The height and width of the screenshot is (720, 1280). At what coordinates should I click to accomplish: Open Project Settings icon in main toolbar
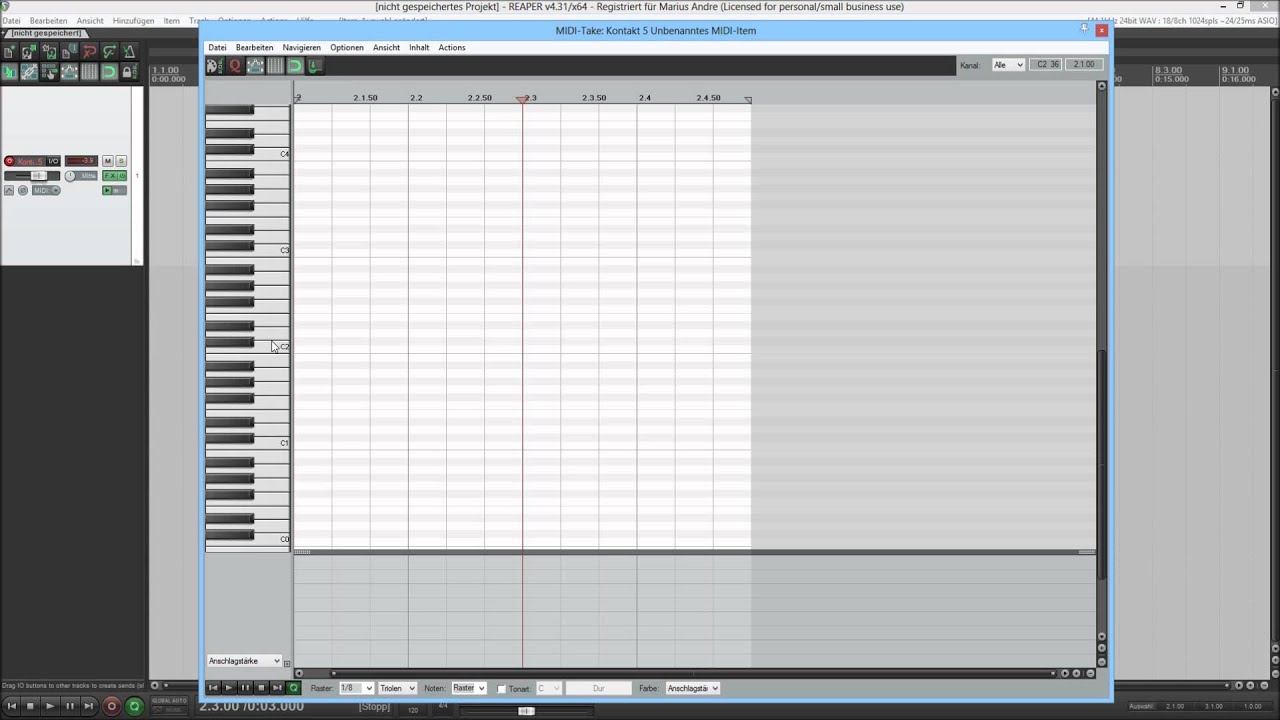(69, 51)
